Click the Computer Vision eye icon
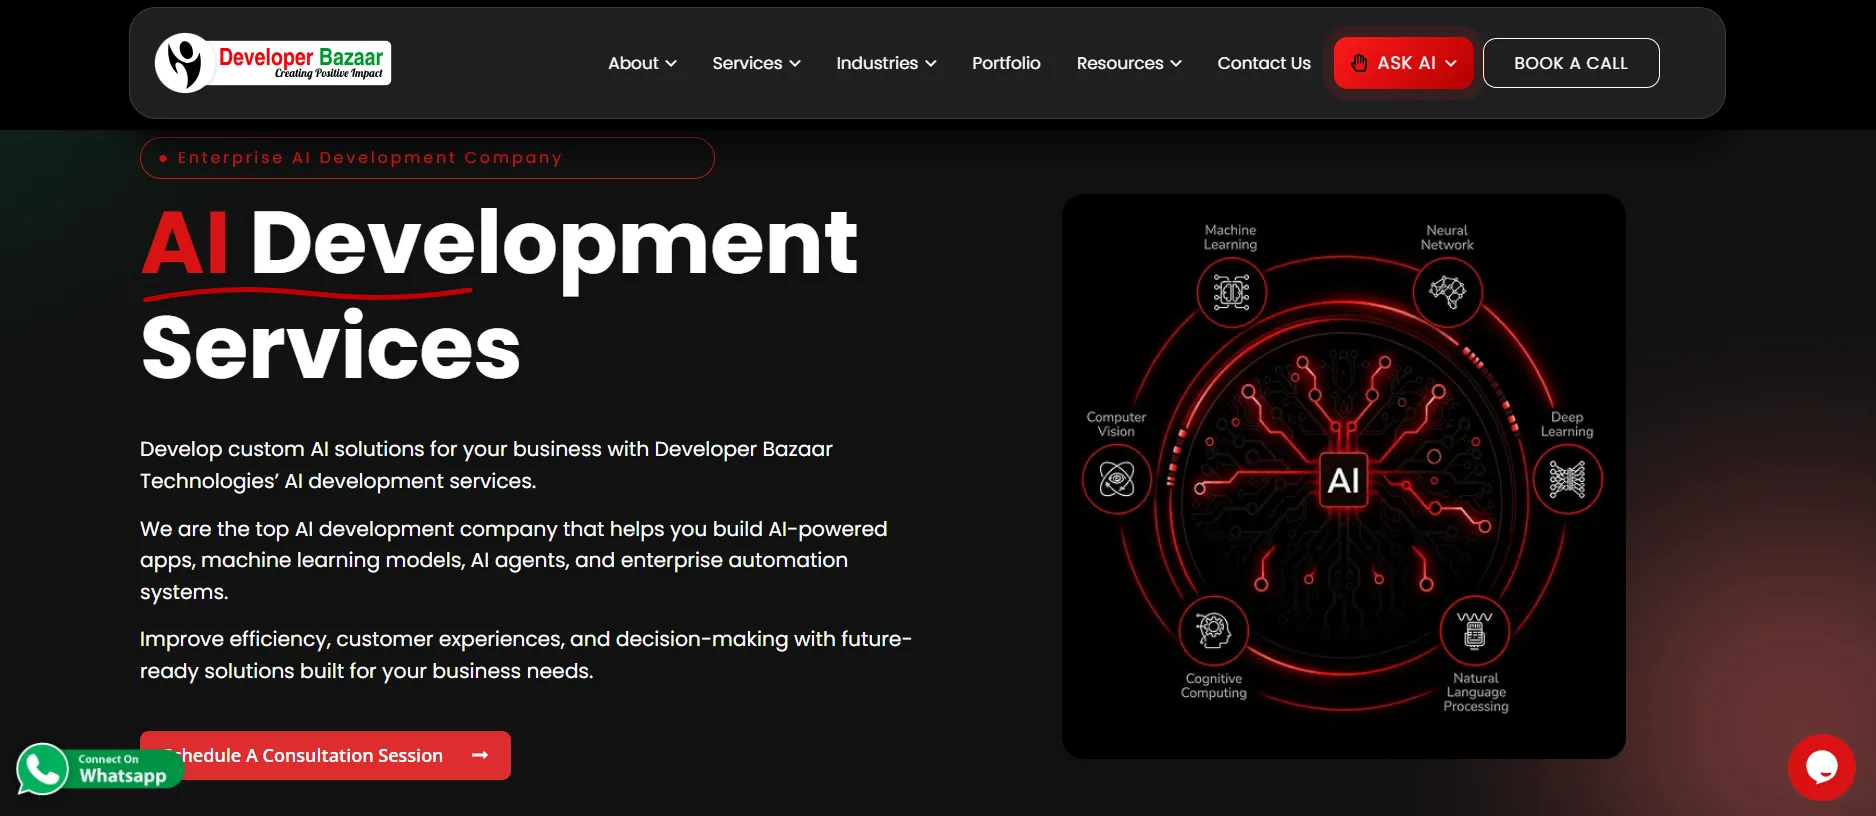Screen dimensions: 1876x816 pyautogui.click(x=1117, y=479)
